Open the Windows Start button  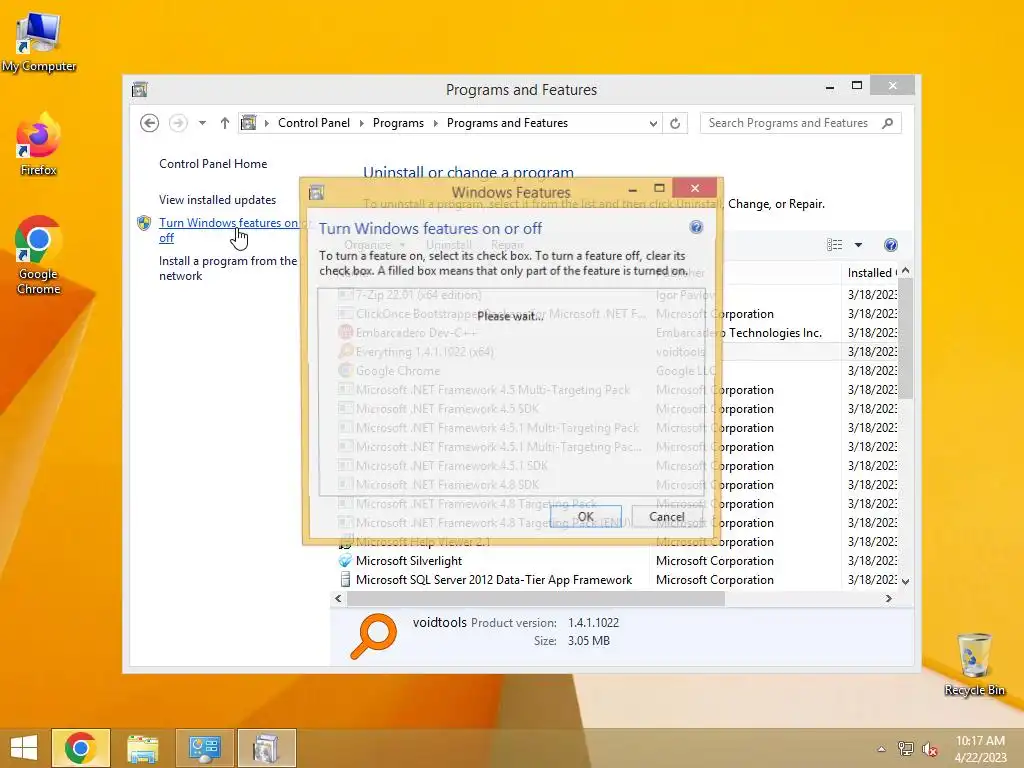(x=24, y=748)
